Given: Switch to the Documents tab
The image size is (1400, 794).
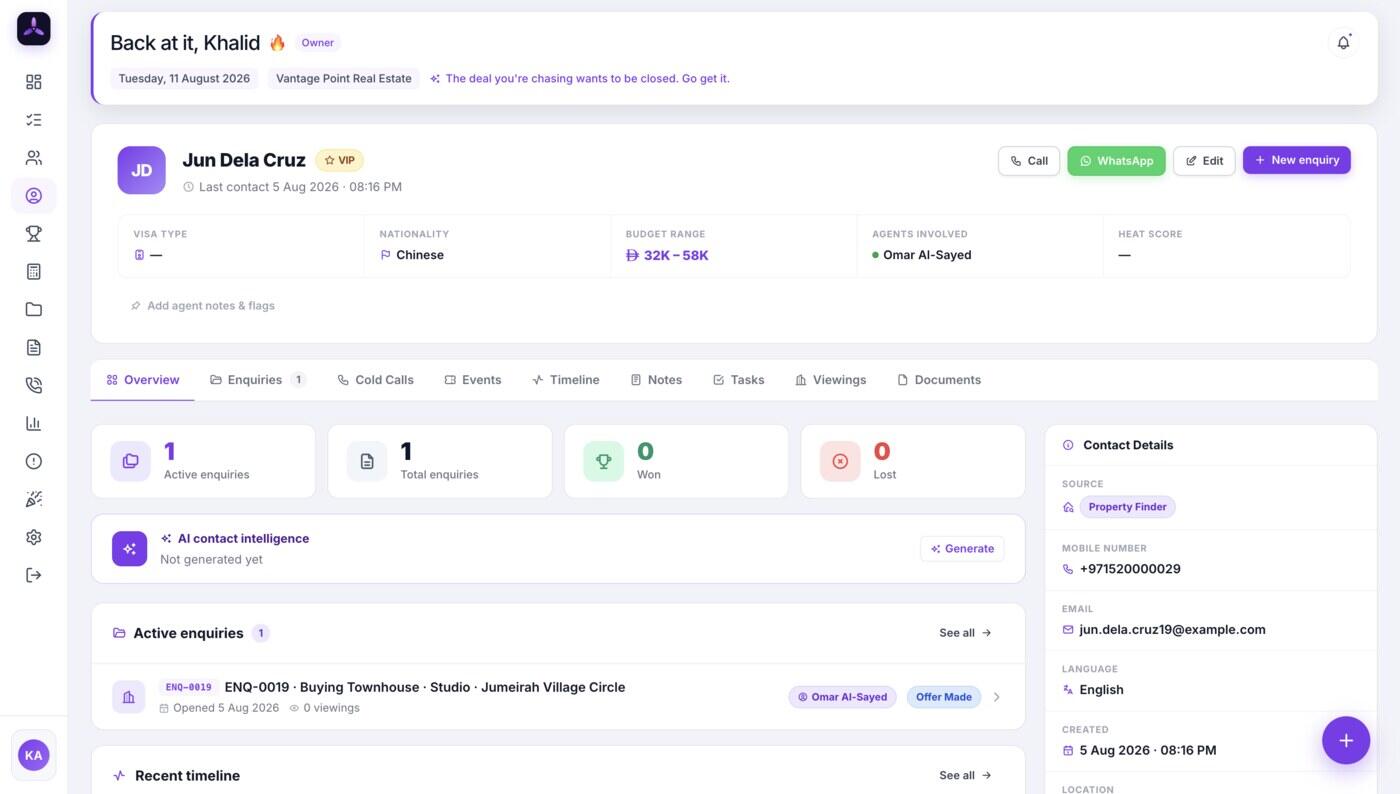Looking at the screenshot, I should point(938,380).
